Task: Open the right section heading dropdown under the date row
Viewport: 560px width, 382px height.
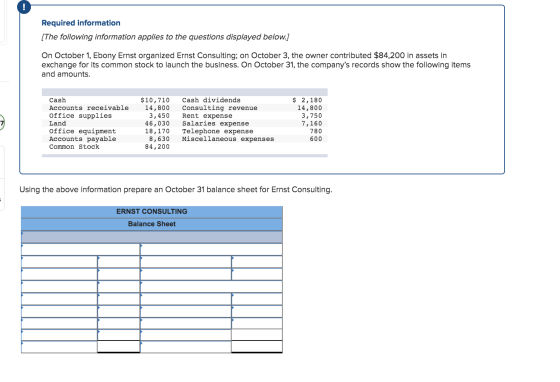Action: tap(211, 250)
